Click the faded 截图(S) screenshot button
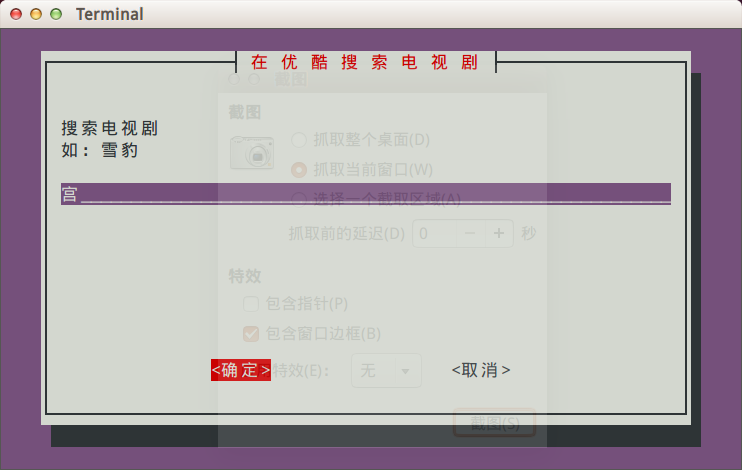Screen dimensions: 742x470 click(x=495, y=423)
